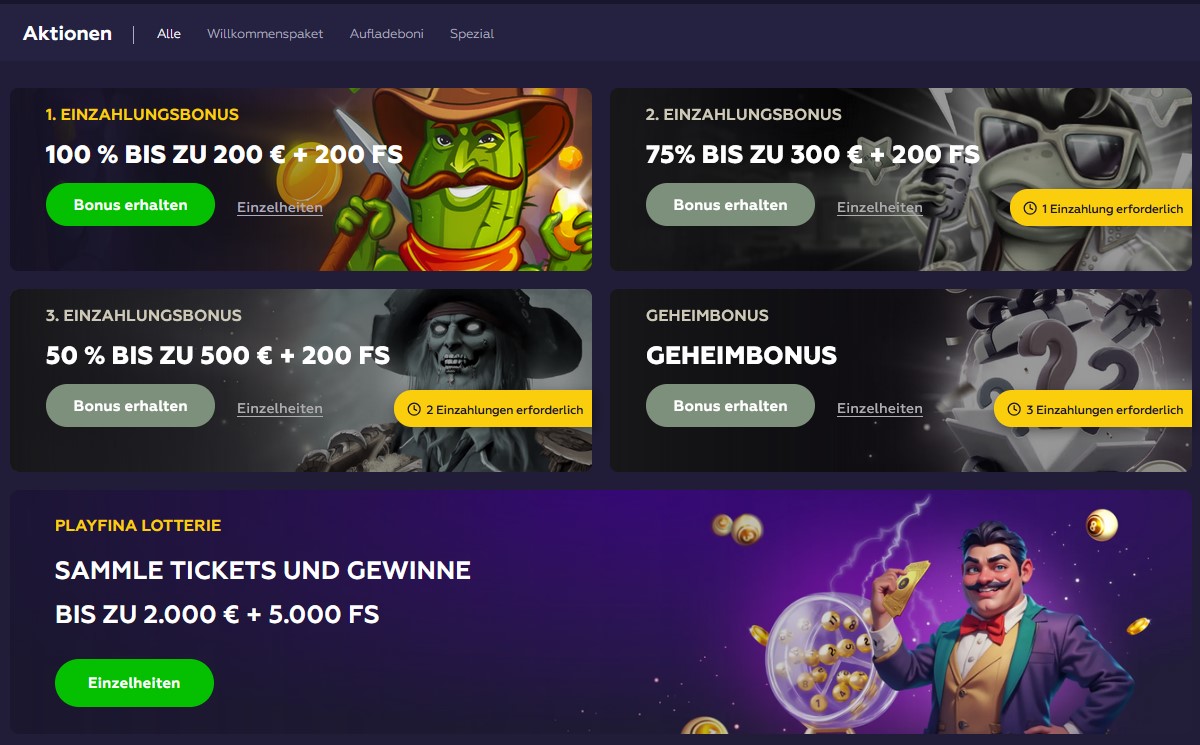This screenshot has width=1200, height=745.
Task: Click the green Einzelheiten button for Playfina Lotterie
Action: click(x=134, y=683)
